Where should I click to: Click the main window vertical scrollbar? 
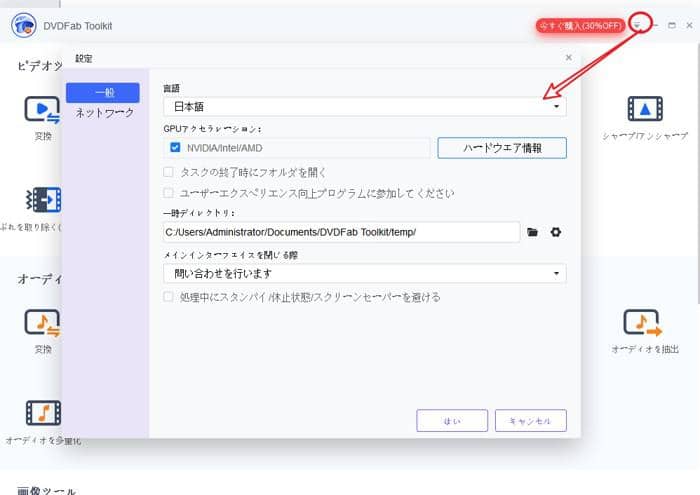coord(697,174)
